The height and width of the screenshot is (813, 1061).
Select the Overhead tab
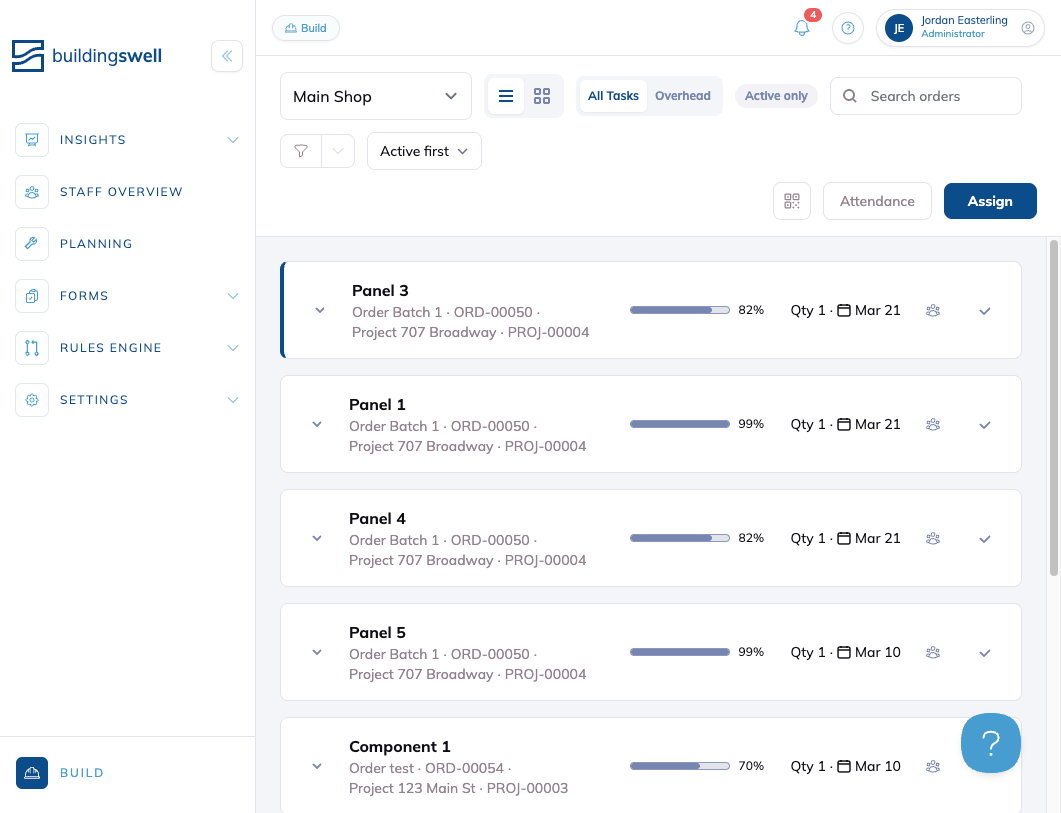(683, 96)
